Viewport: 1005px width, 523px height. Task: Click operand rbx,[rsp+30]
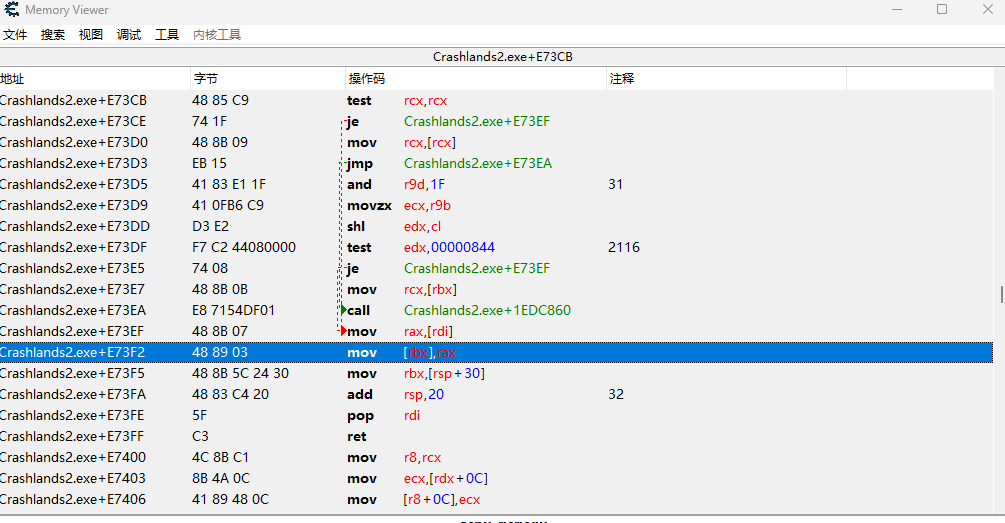point(444,374)
